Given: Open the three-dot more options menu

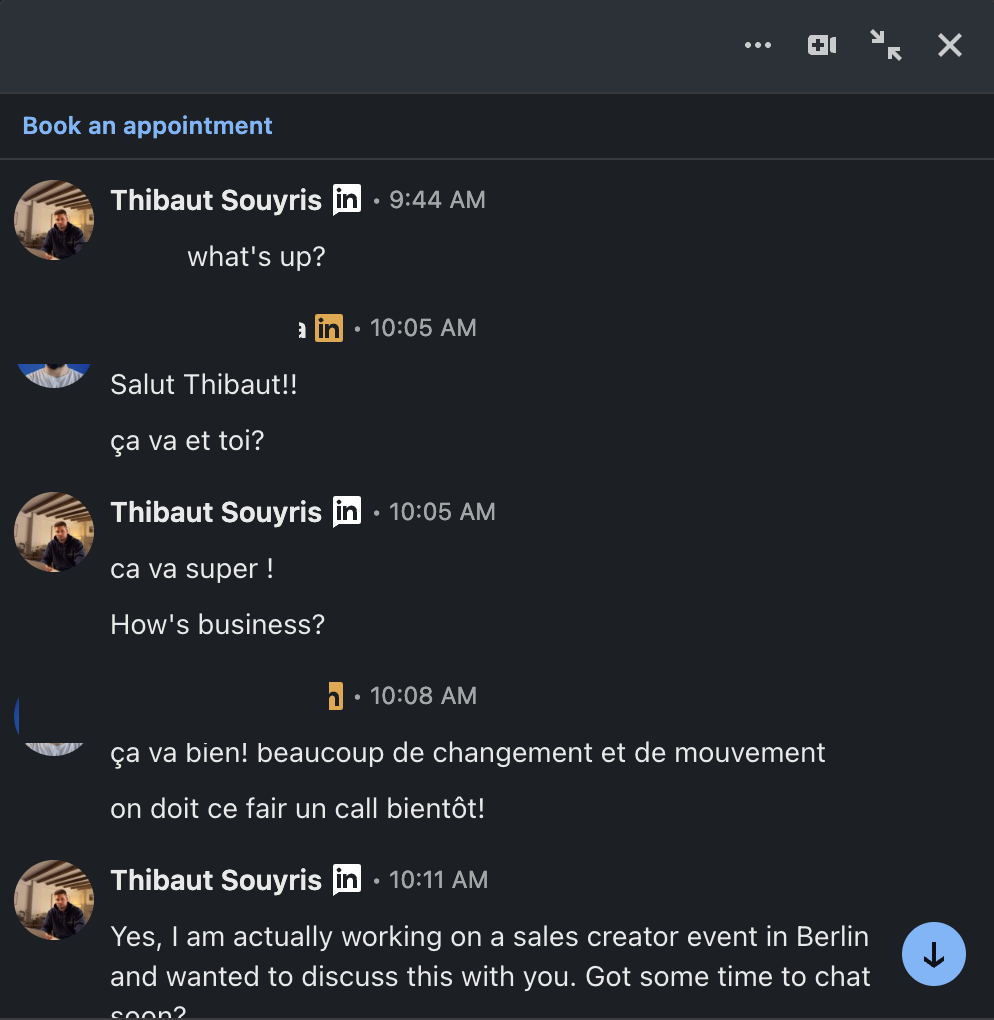Looking at the screenshot, I should point(758,45).
